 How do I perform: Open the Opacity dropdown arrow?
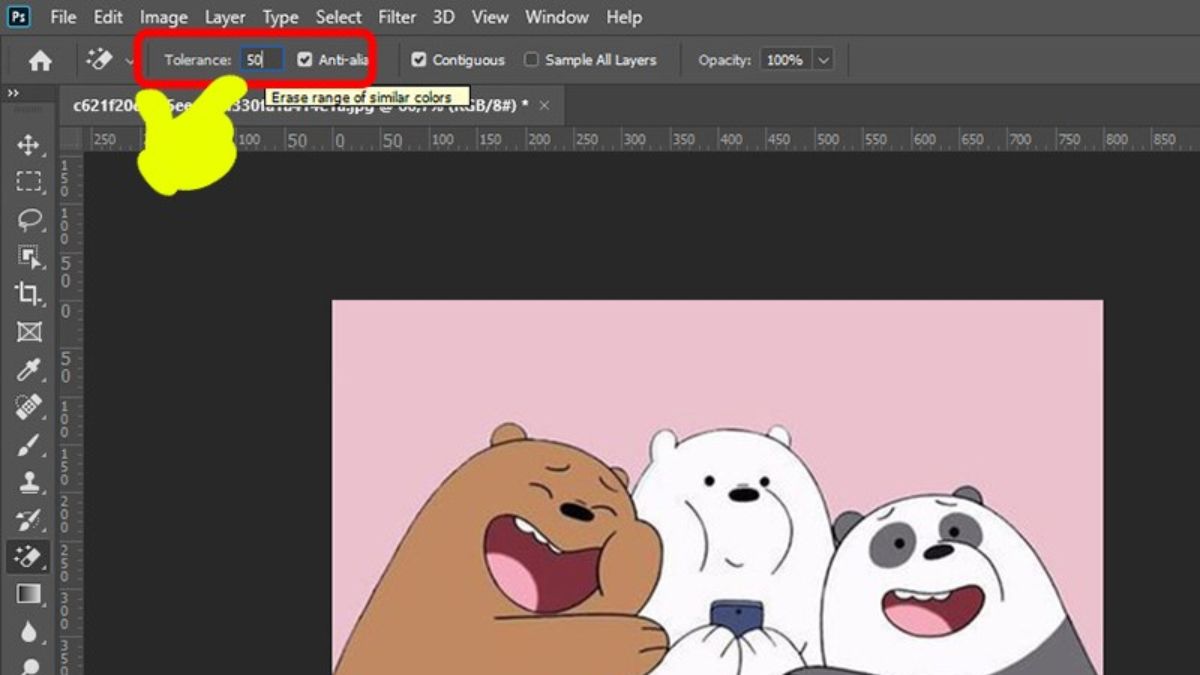pyautogui.click(x=823, y=60)
